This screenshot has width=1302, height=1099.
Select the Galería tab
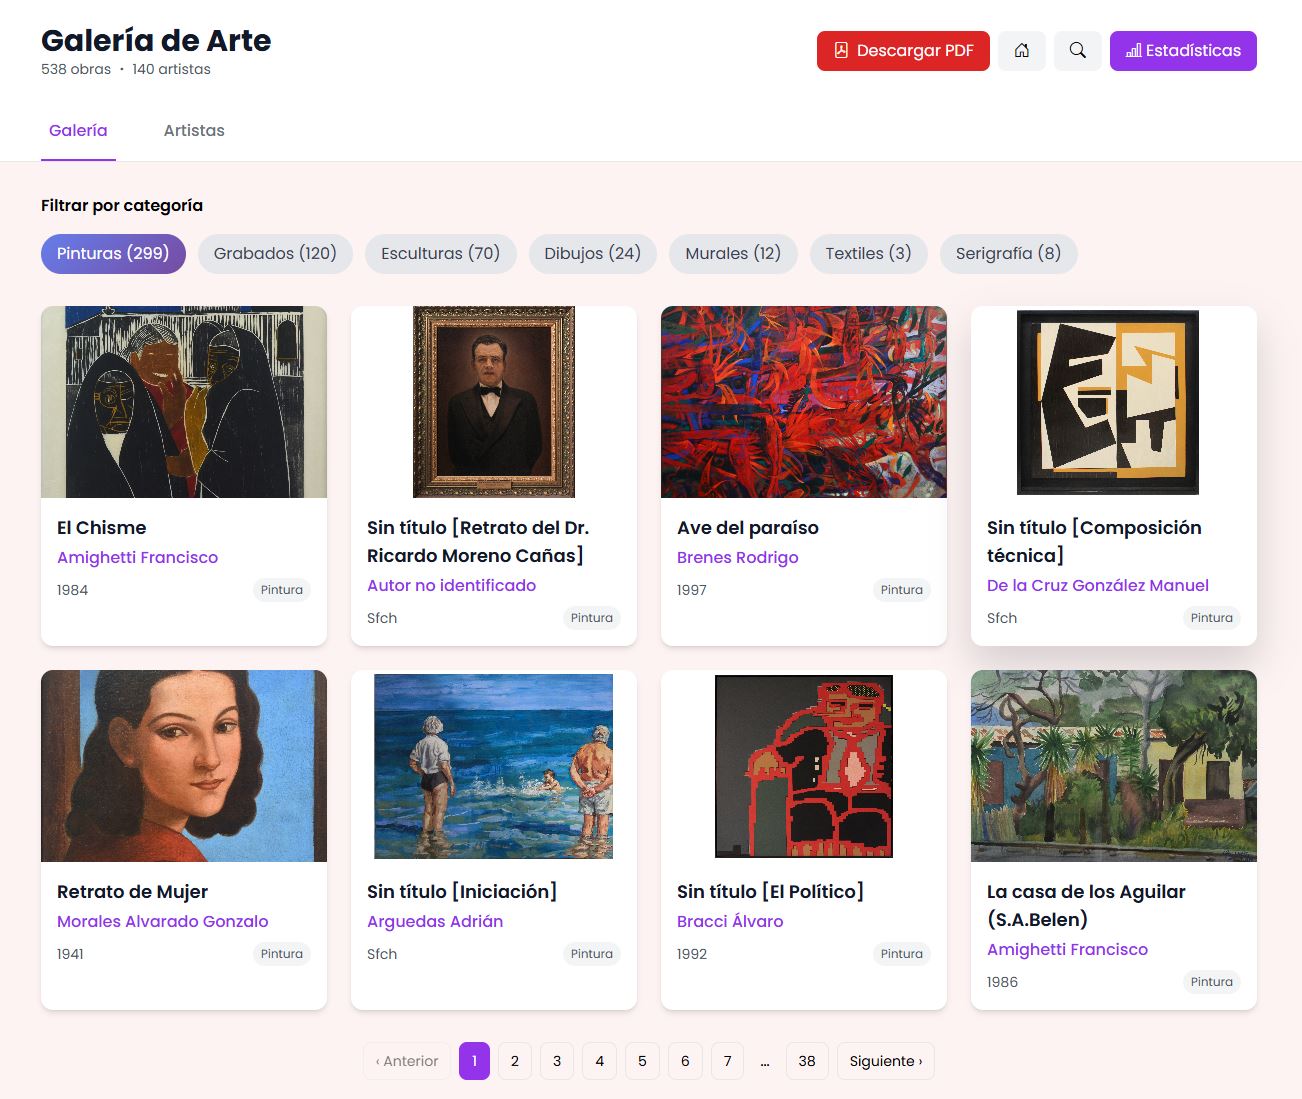tap(78, 131)
